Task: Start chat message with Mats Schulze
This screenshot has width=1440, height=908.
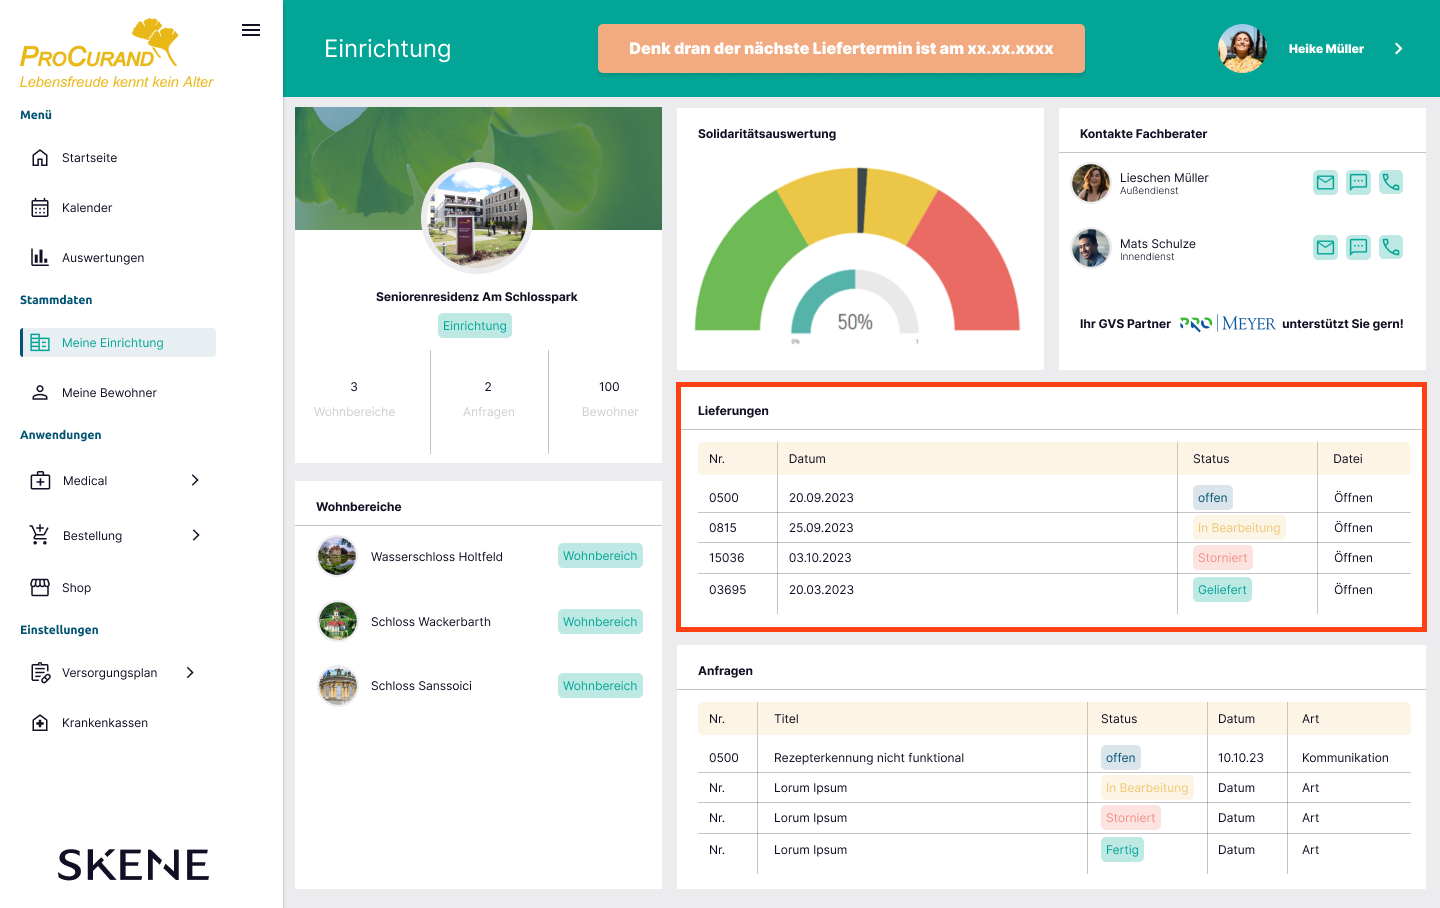Action: [1358, 247]
